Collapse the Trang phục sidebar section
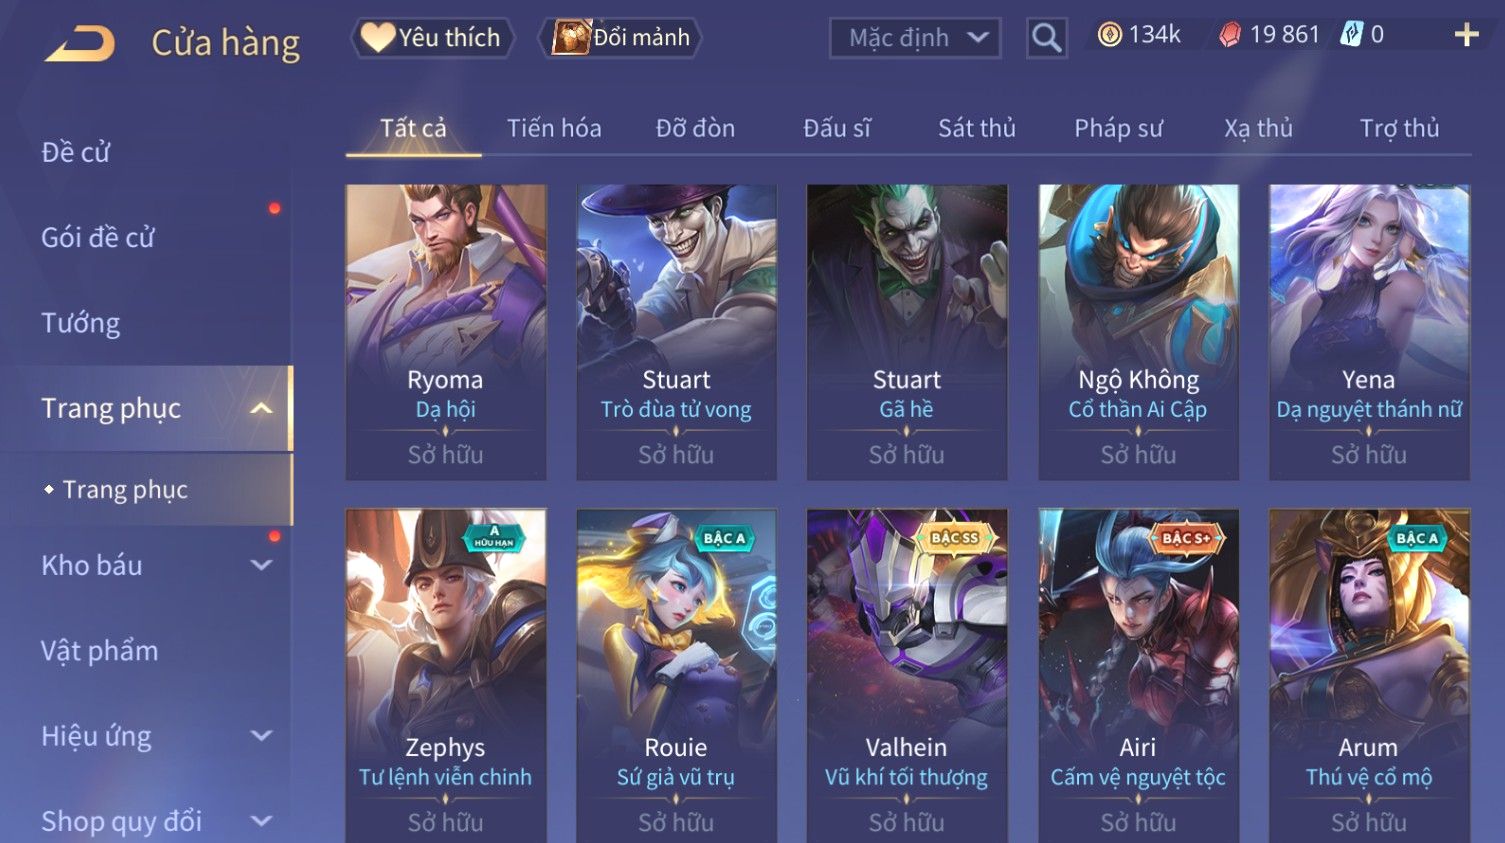Viewport: 1505px width, 843px height. 261,408
